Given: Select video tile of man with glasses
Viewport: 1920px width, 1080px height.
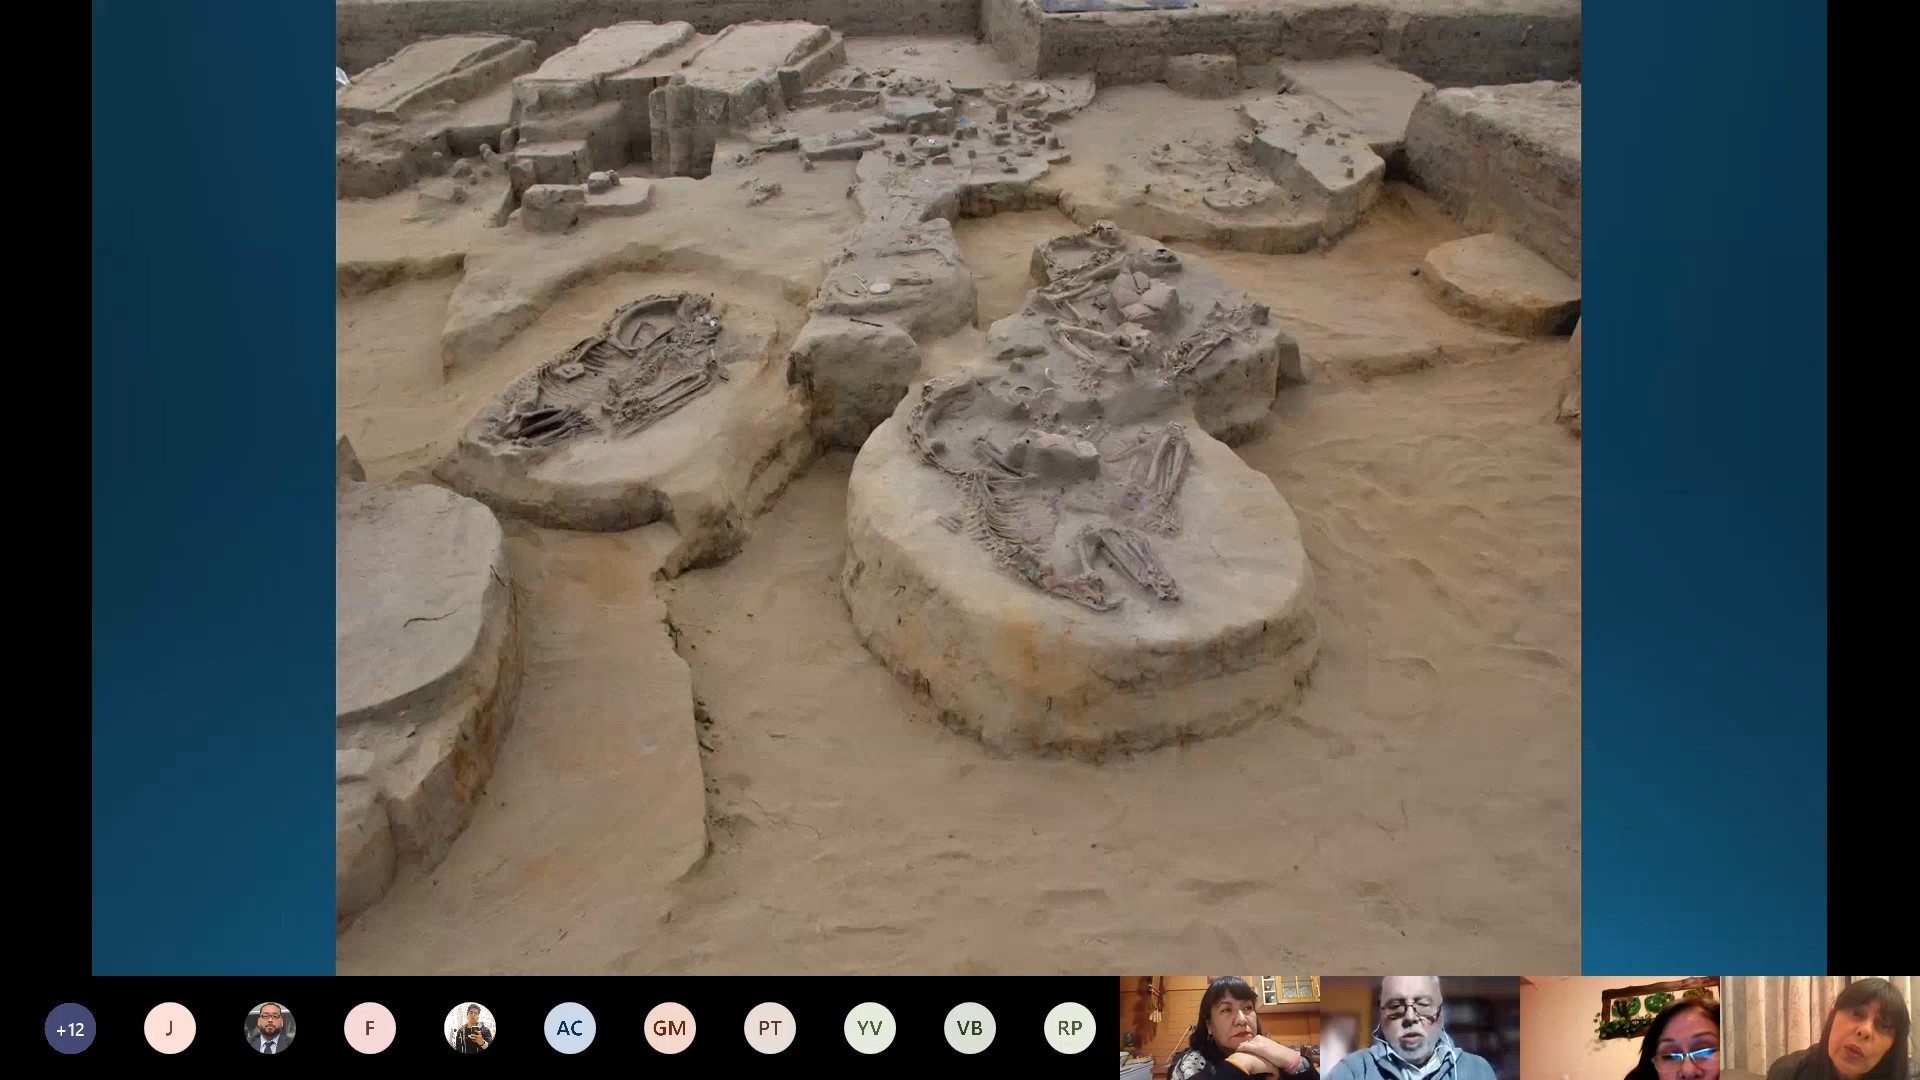Looking at the screenshot, I should (x=1420, y=1028).
